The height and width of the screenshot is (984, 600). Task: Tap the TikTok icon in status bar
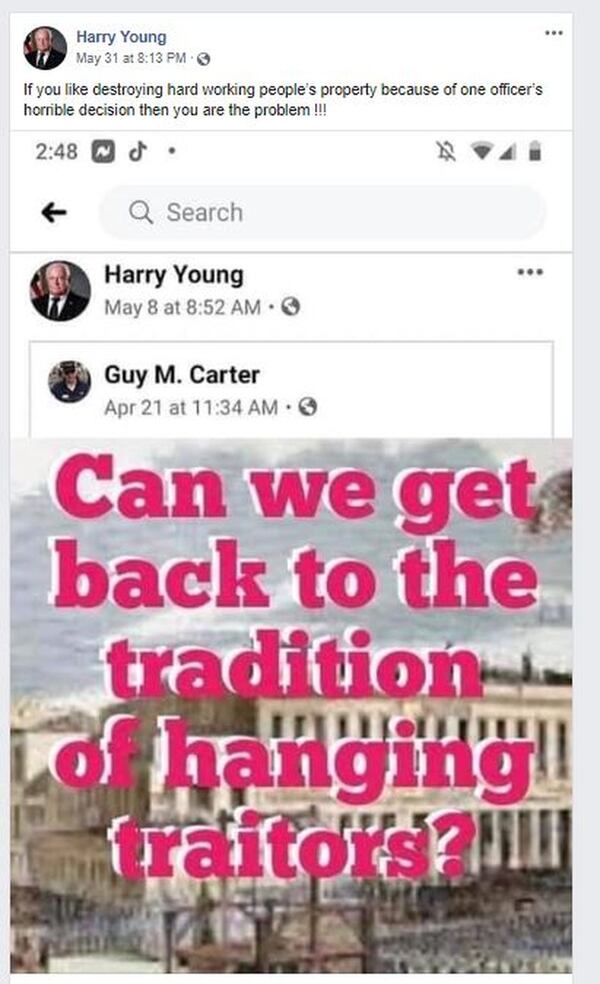(138, 151)
